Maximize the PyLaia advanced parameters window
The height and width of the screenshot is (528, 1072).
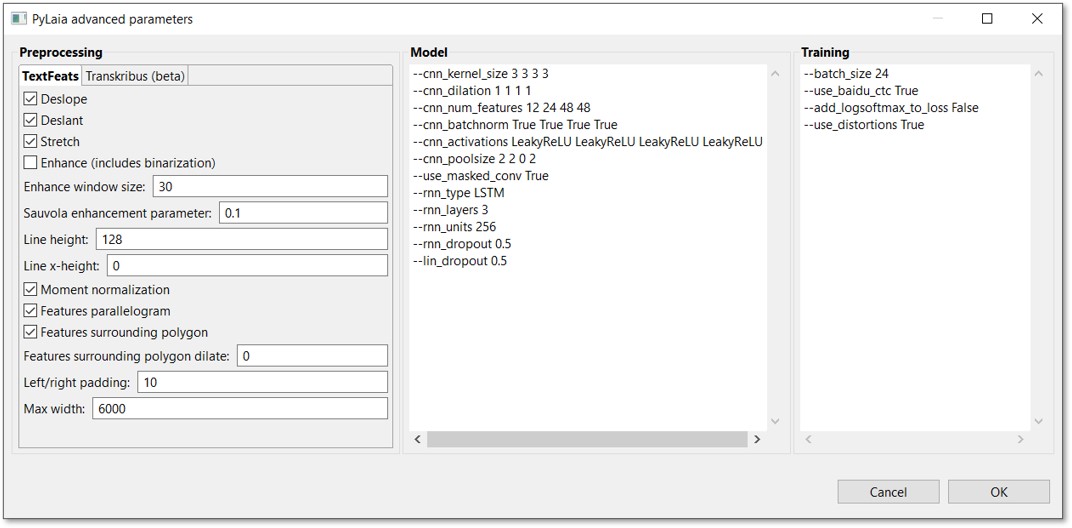(x=987, y=19)
